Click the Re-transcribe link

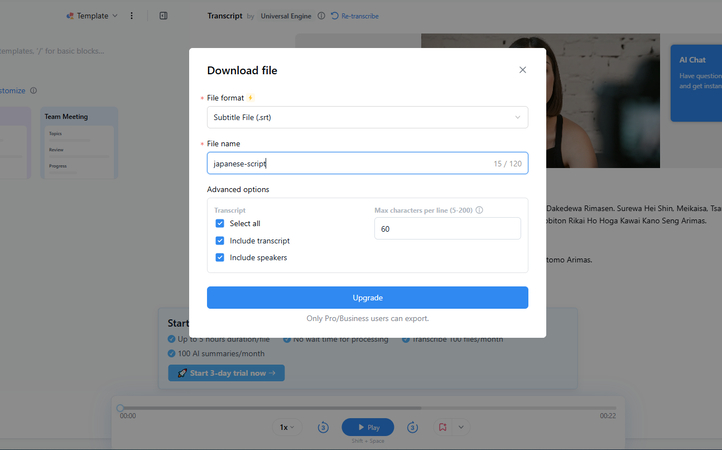point(355,16)
